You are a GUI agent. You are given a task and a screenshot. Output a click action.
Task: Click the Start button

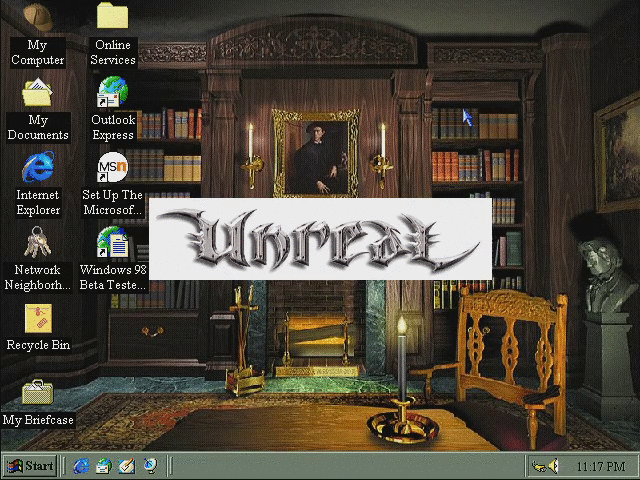click(x=30, y=466)
